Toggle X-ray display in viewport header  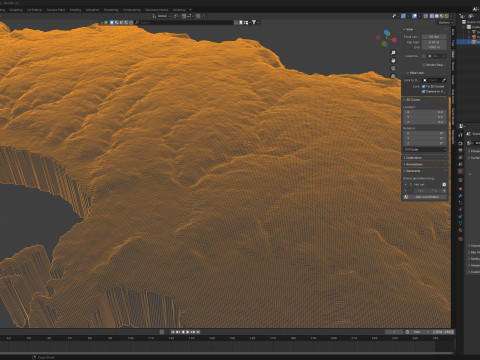[426, 16]
